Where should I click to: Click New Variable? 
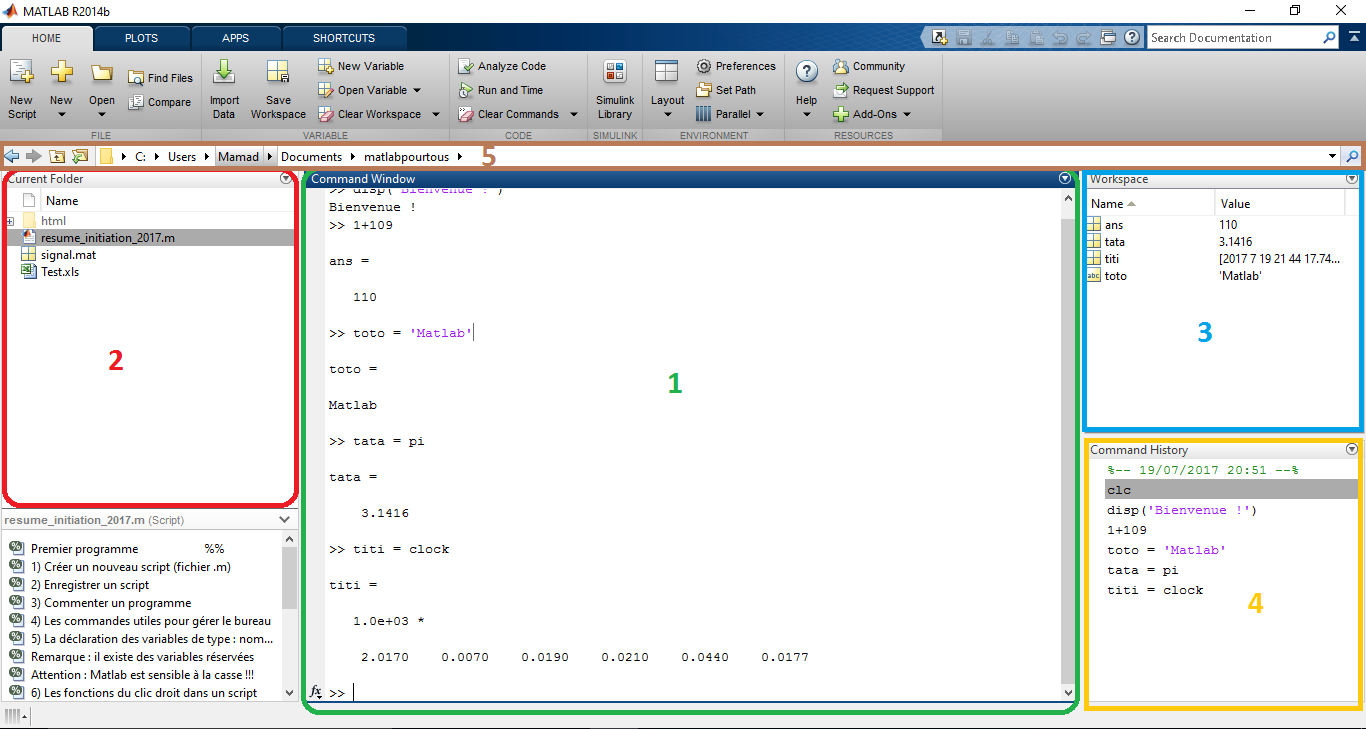[x=361, y=66]
